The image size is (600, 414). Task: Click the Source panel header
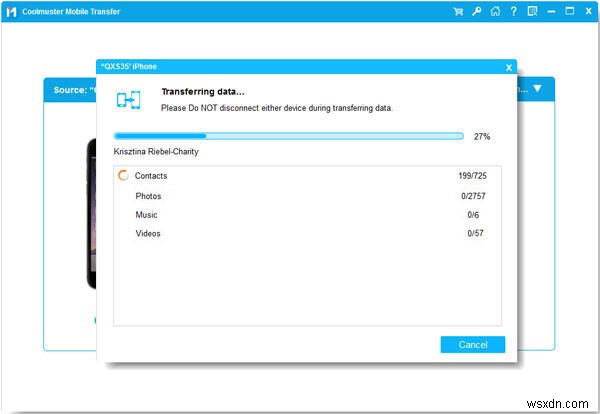click(x=70, y=90)
